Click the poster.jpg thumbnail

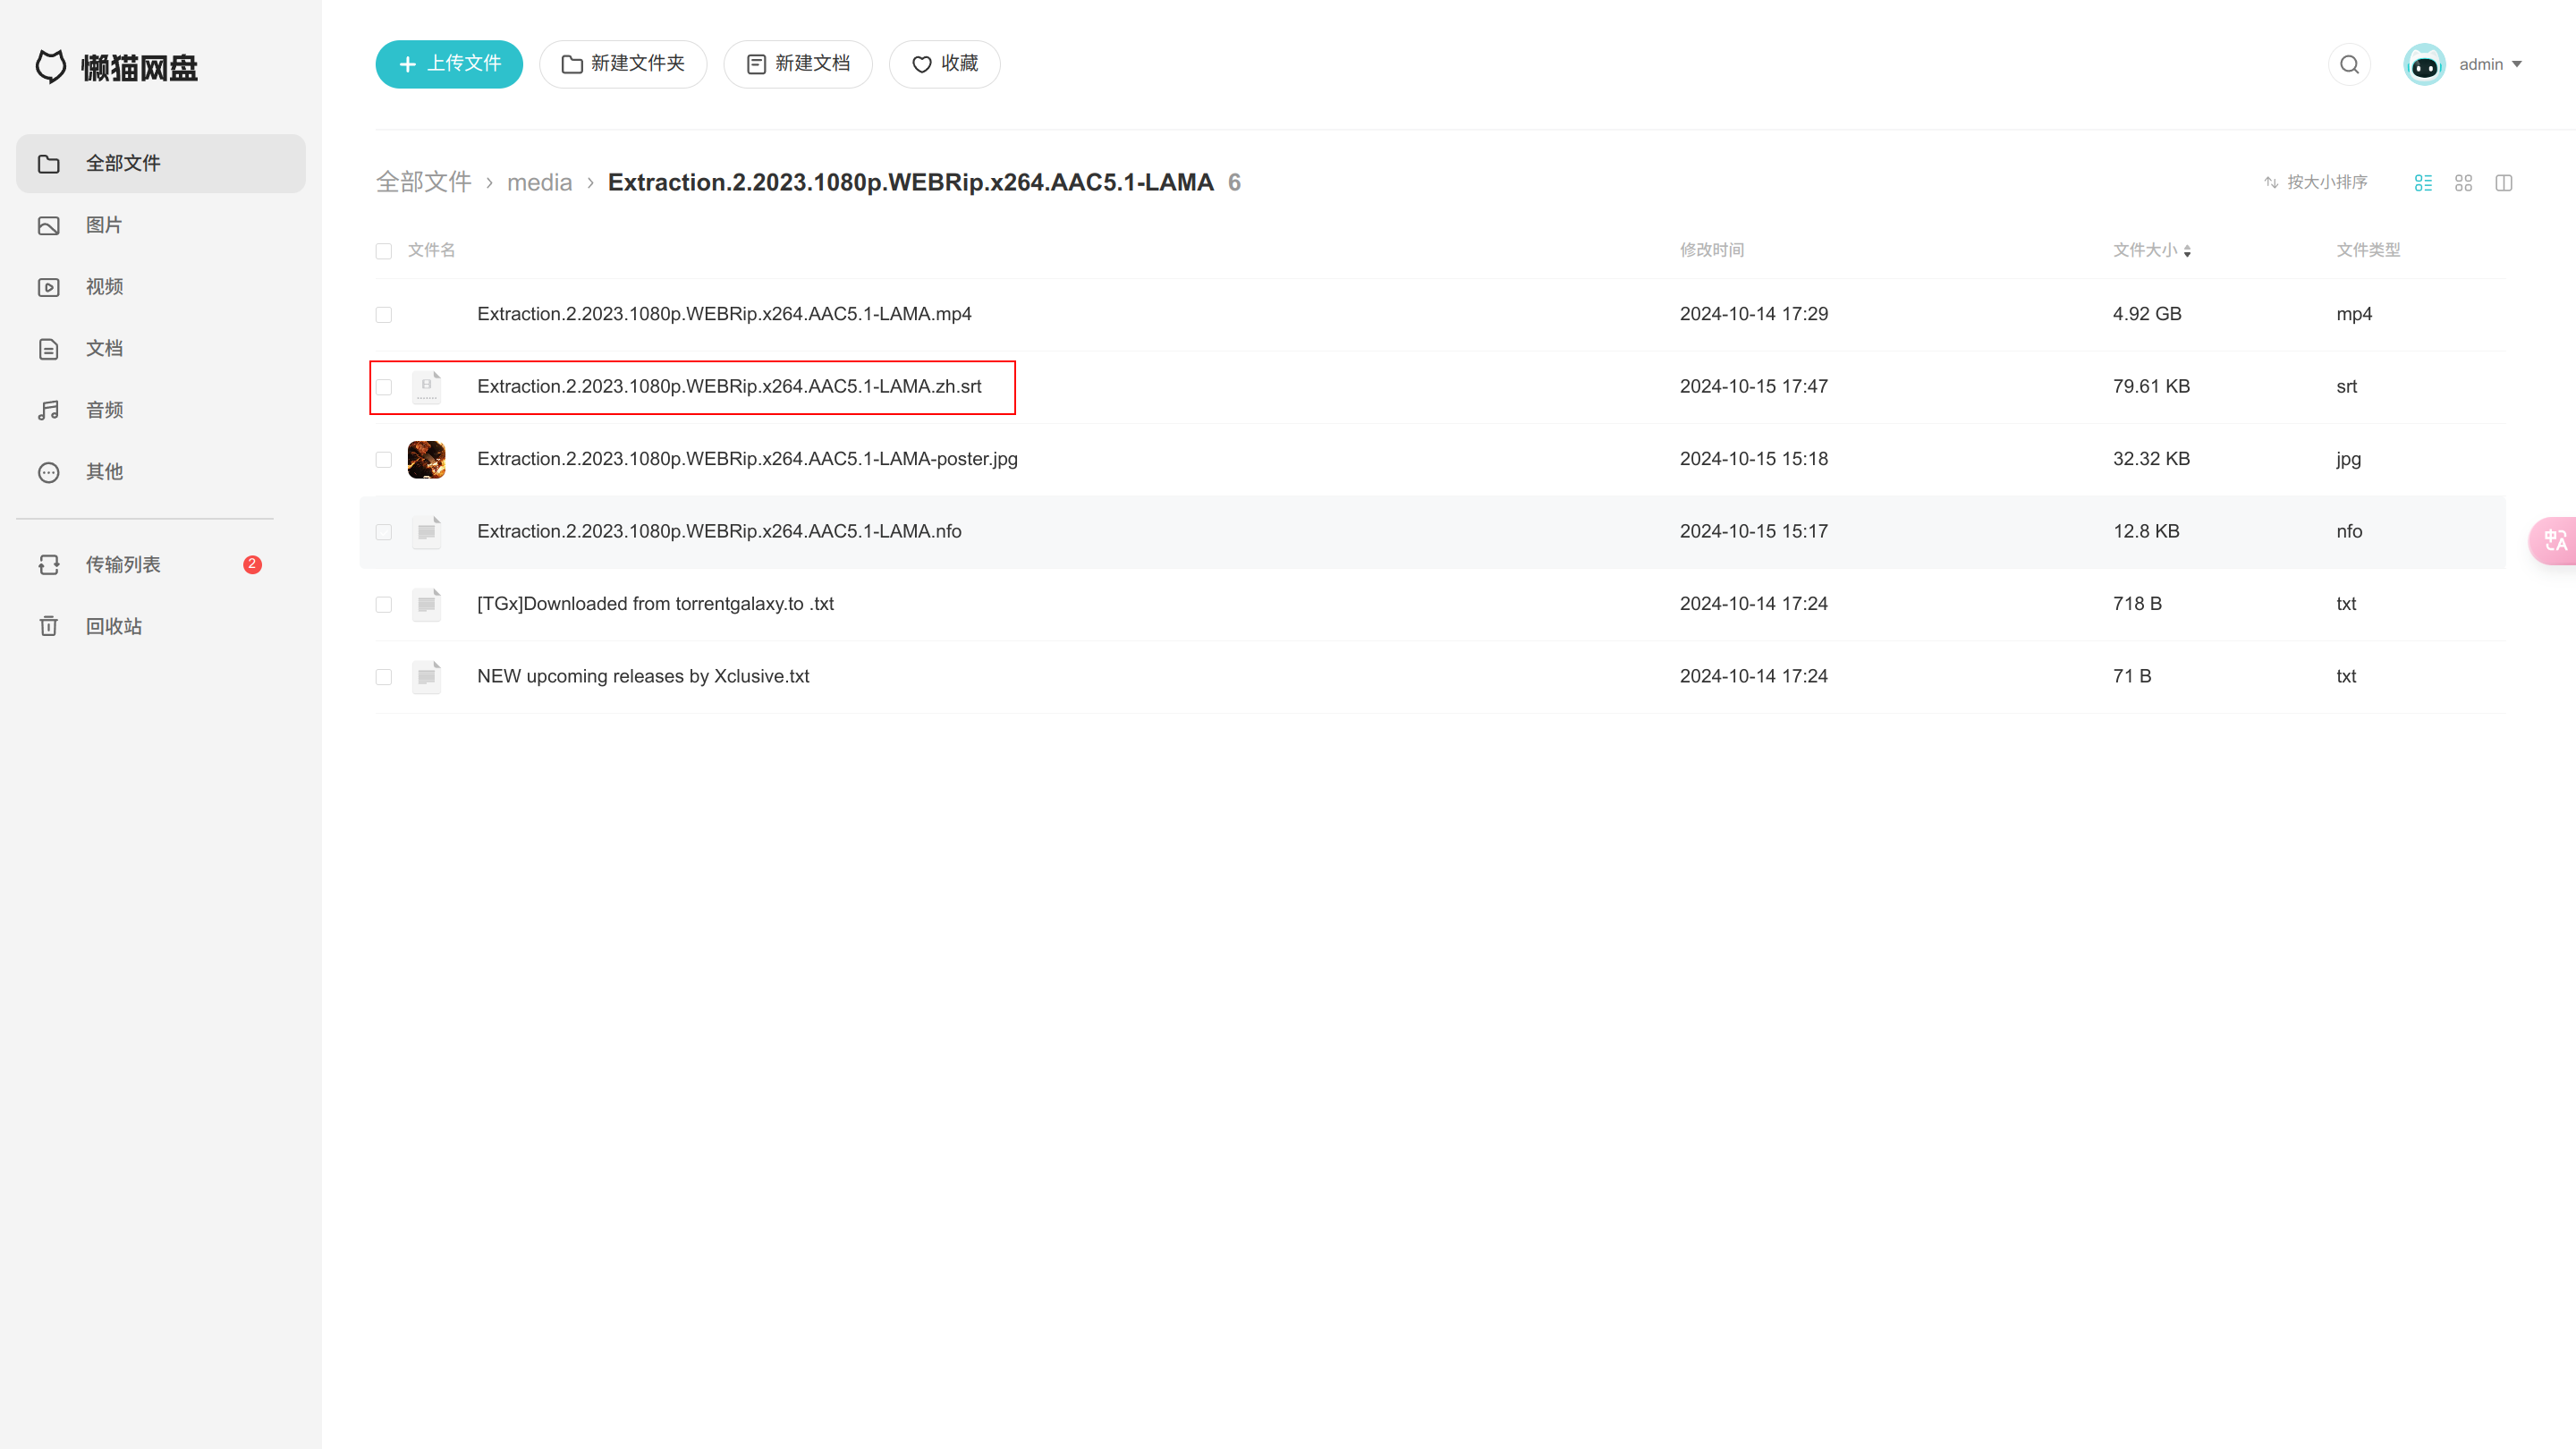click(427, 460)
